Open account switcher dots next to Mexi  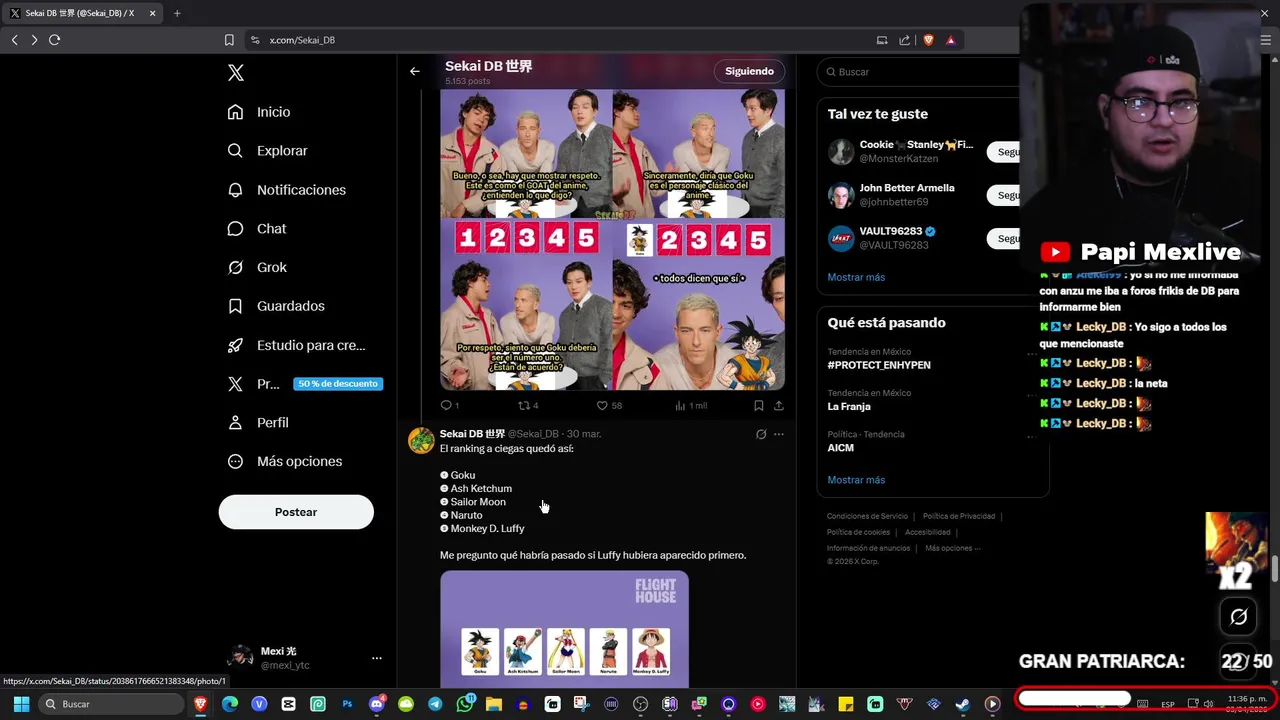(377, 658)
